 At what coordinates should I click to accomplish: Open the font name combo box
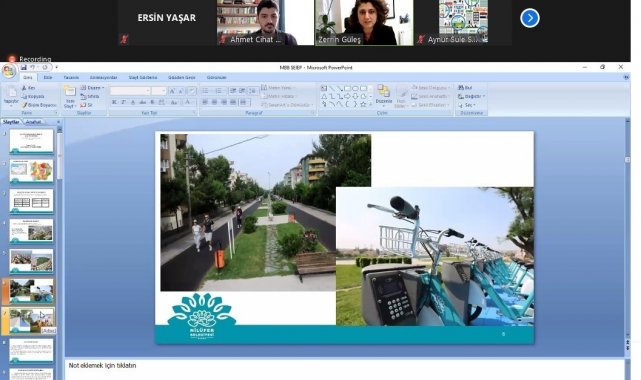[x=130, y=91]
